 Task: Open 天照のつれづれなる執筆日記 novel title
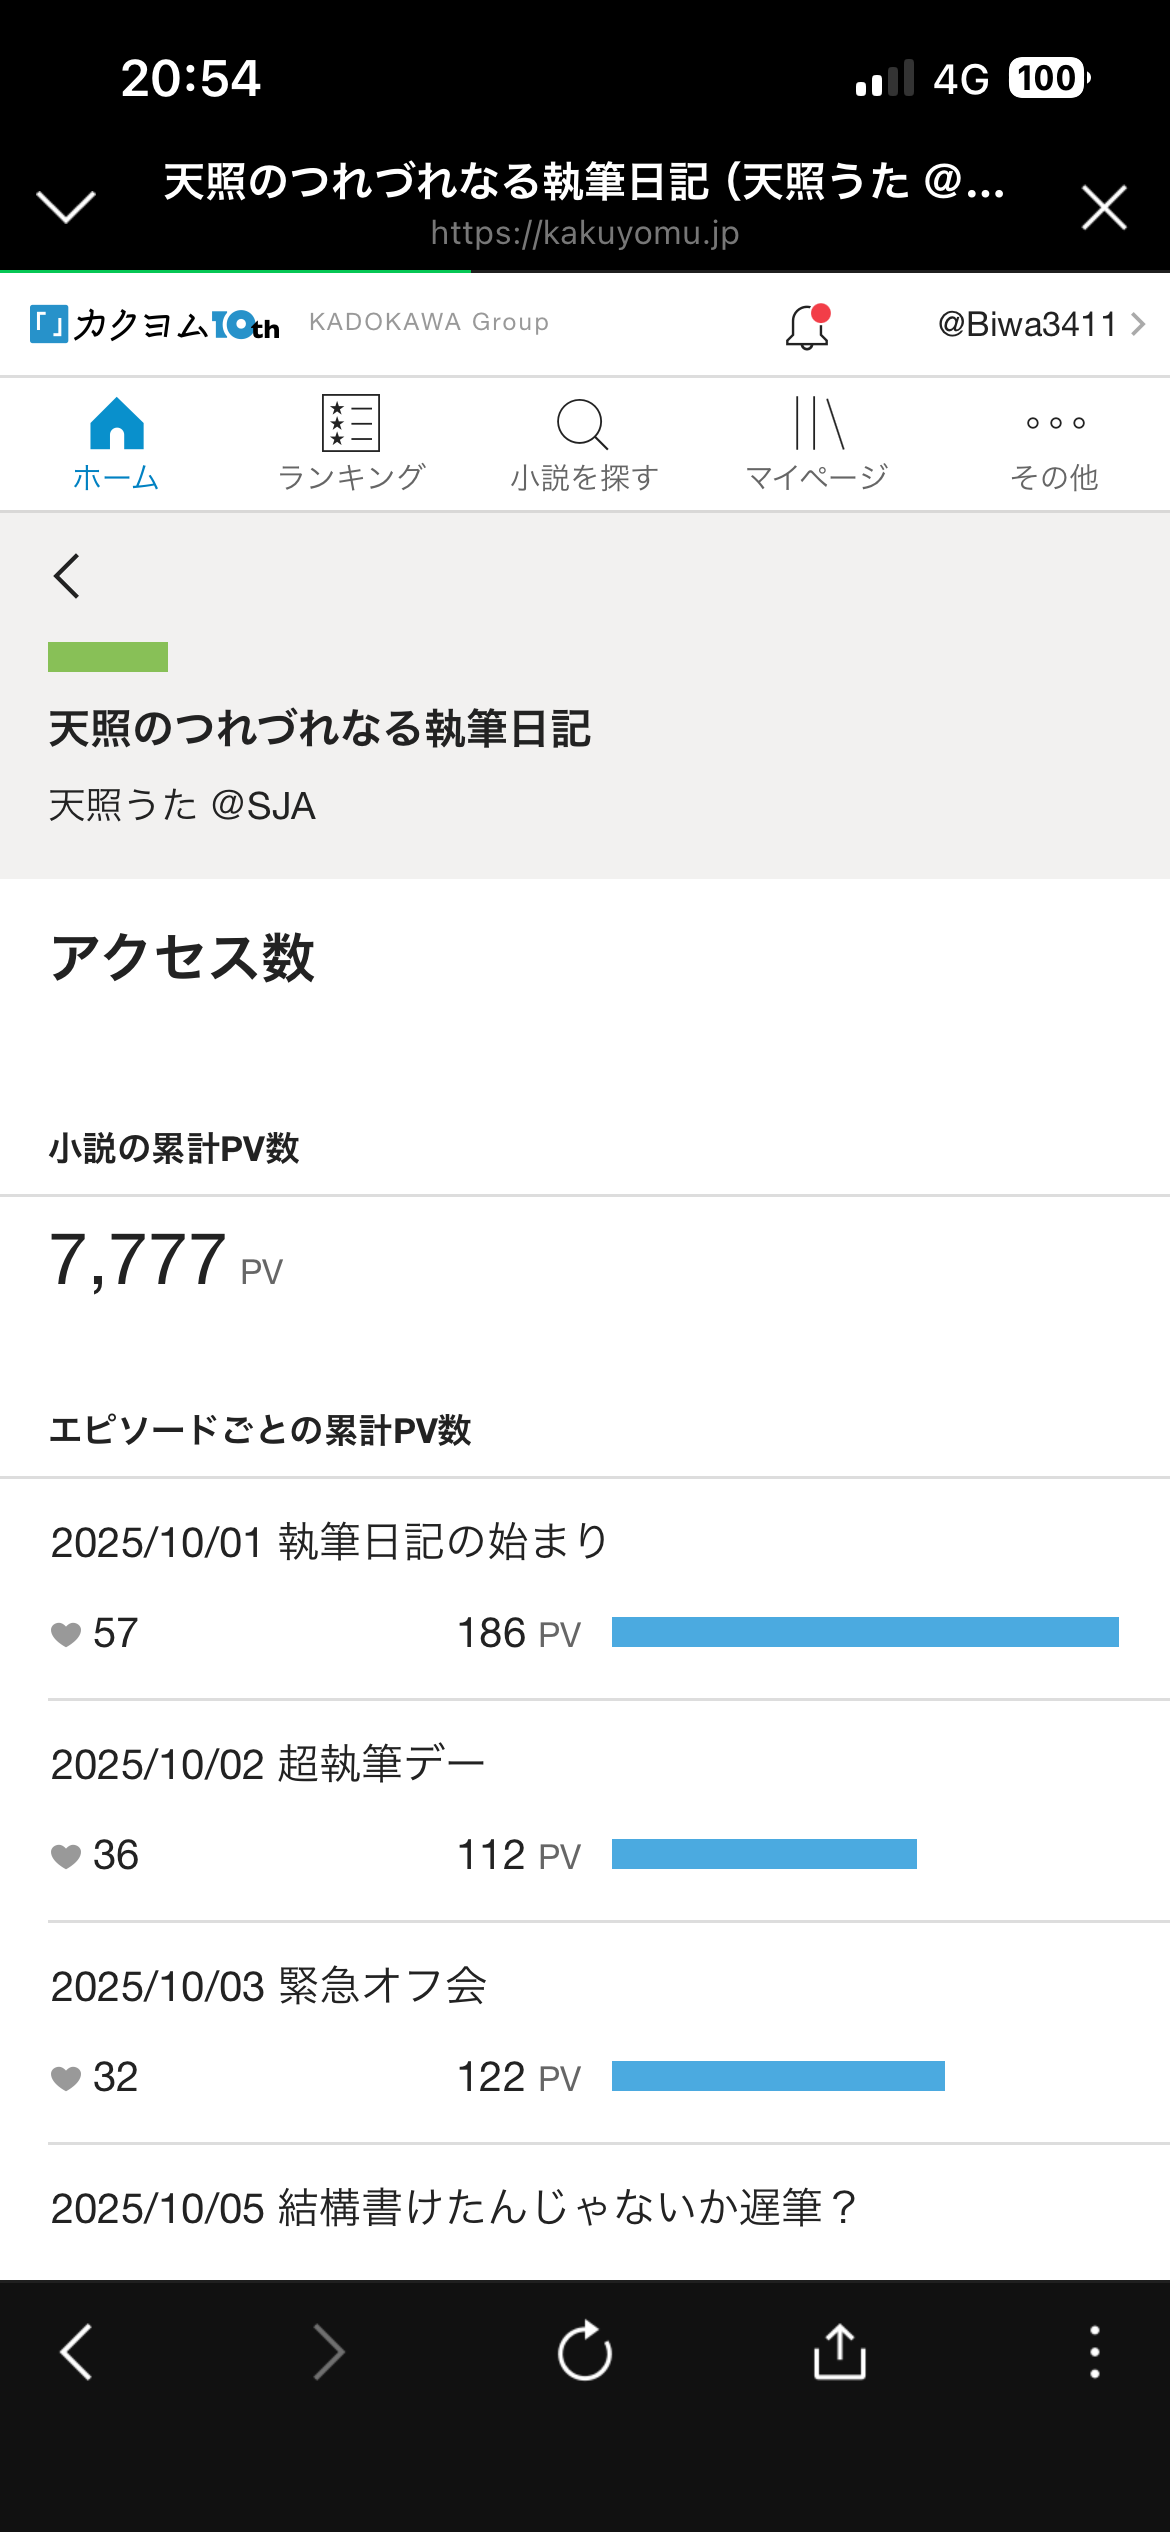point(320,729)
